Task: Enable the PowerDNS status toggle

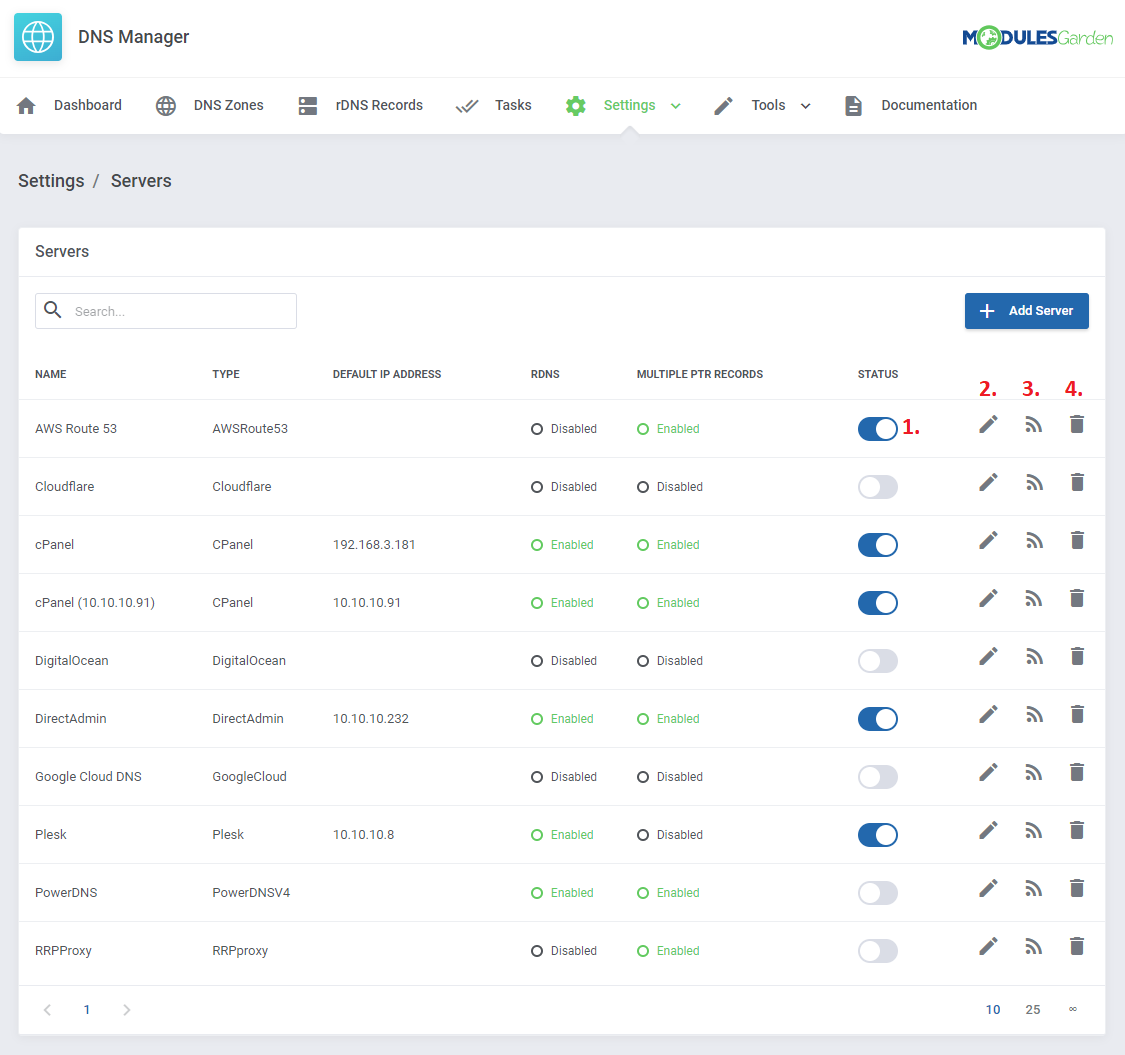Action: pyautogui.click(x=877, y=894)
